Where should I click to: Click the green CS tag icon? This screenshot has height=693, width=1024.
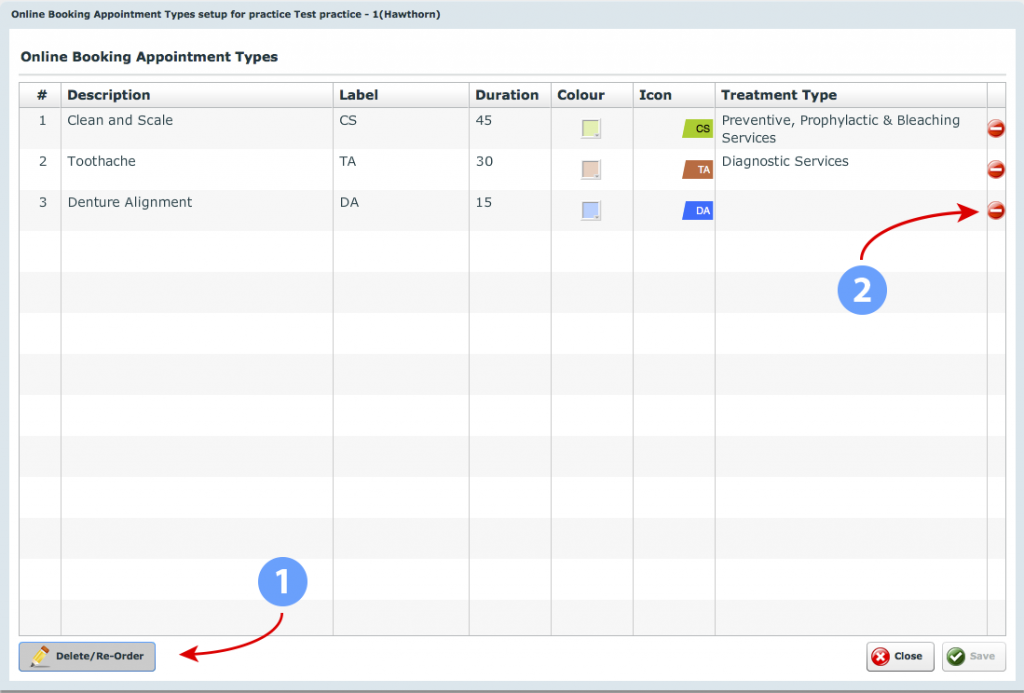[697, 129]
